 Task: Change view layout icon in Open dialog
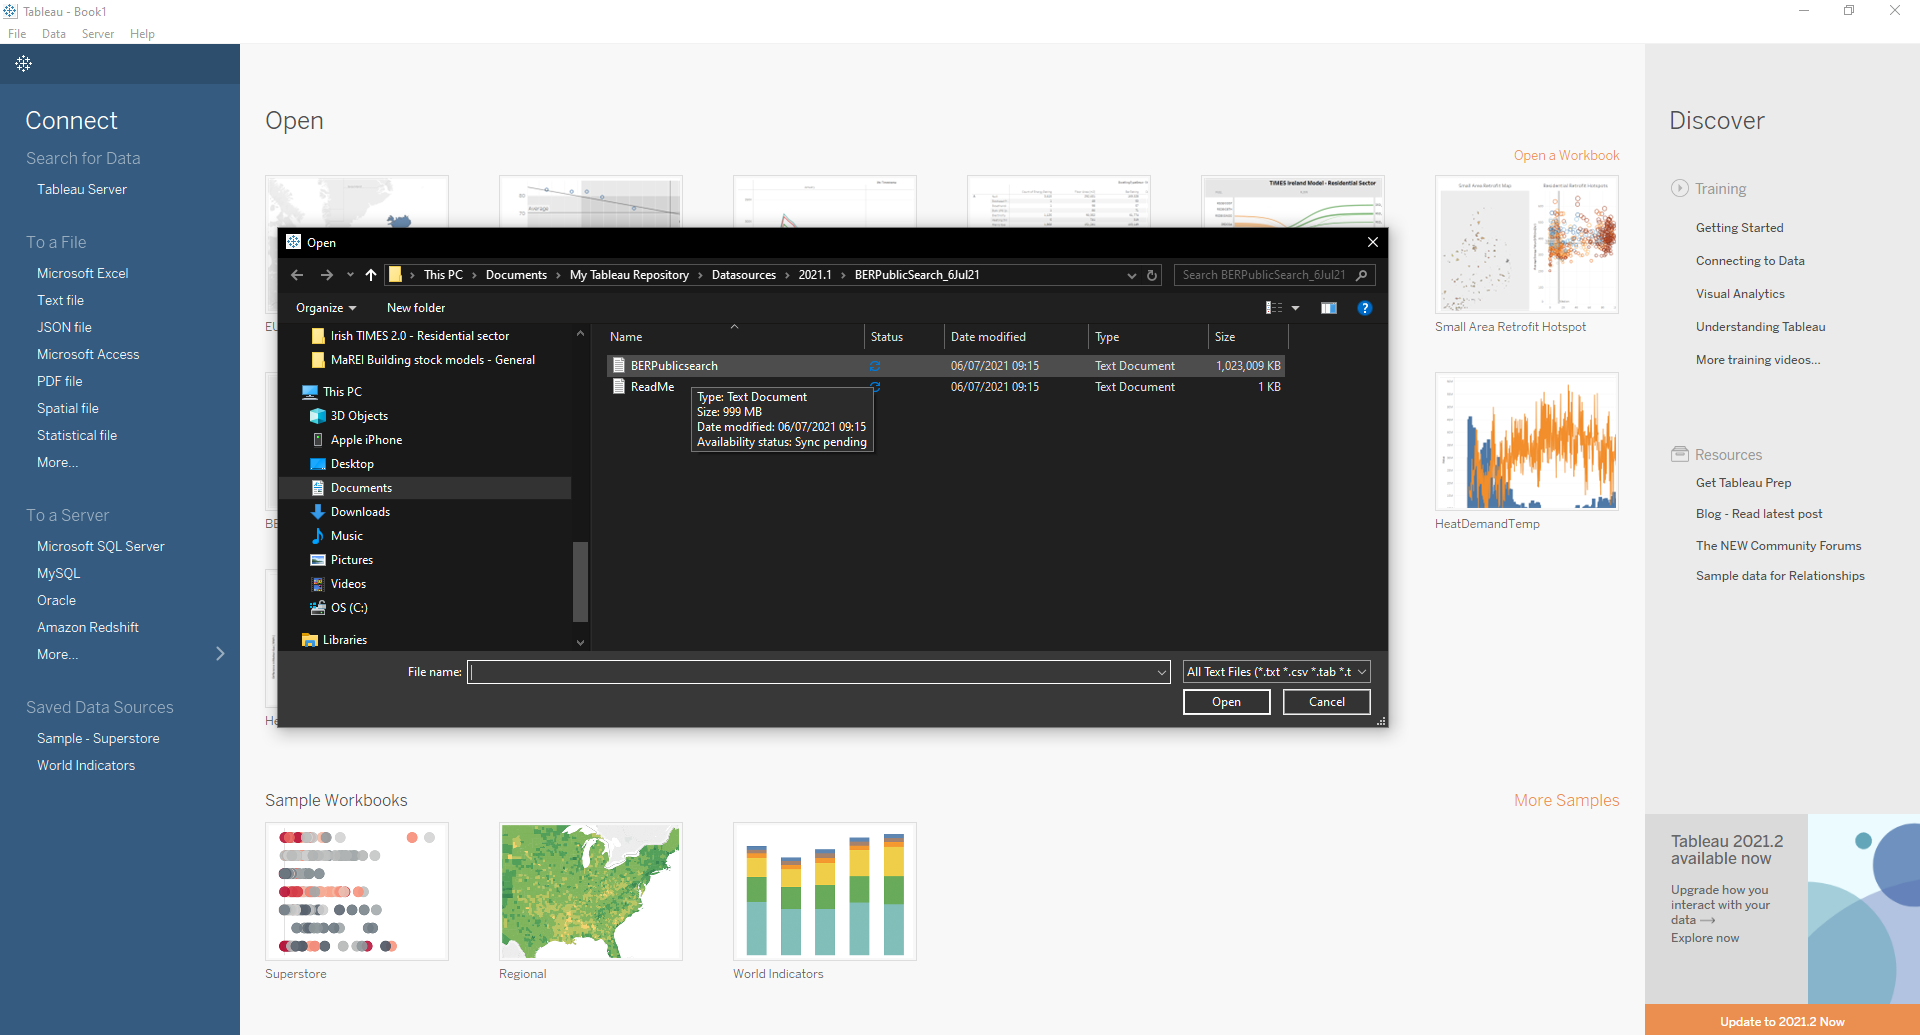click(1274, 308)
